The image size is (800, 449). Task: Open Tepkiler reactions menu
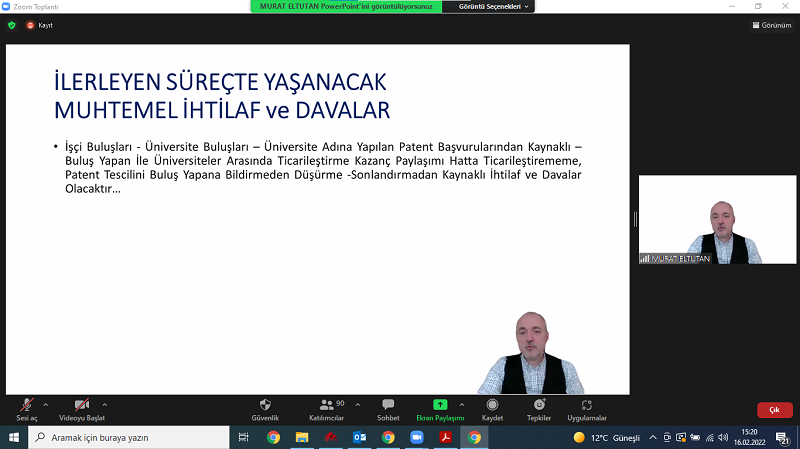point(539,405)
